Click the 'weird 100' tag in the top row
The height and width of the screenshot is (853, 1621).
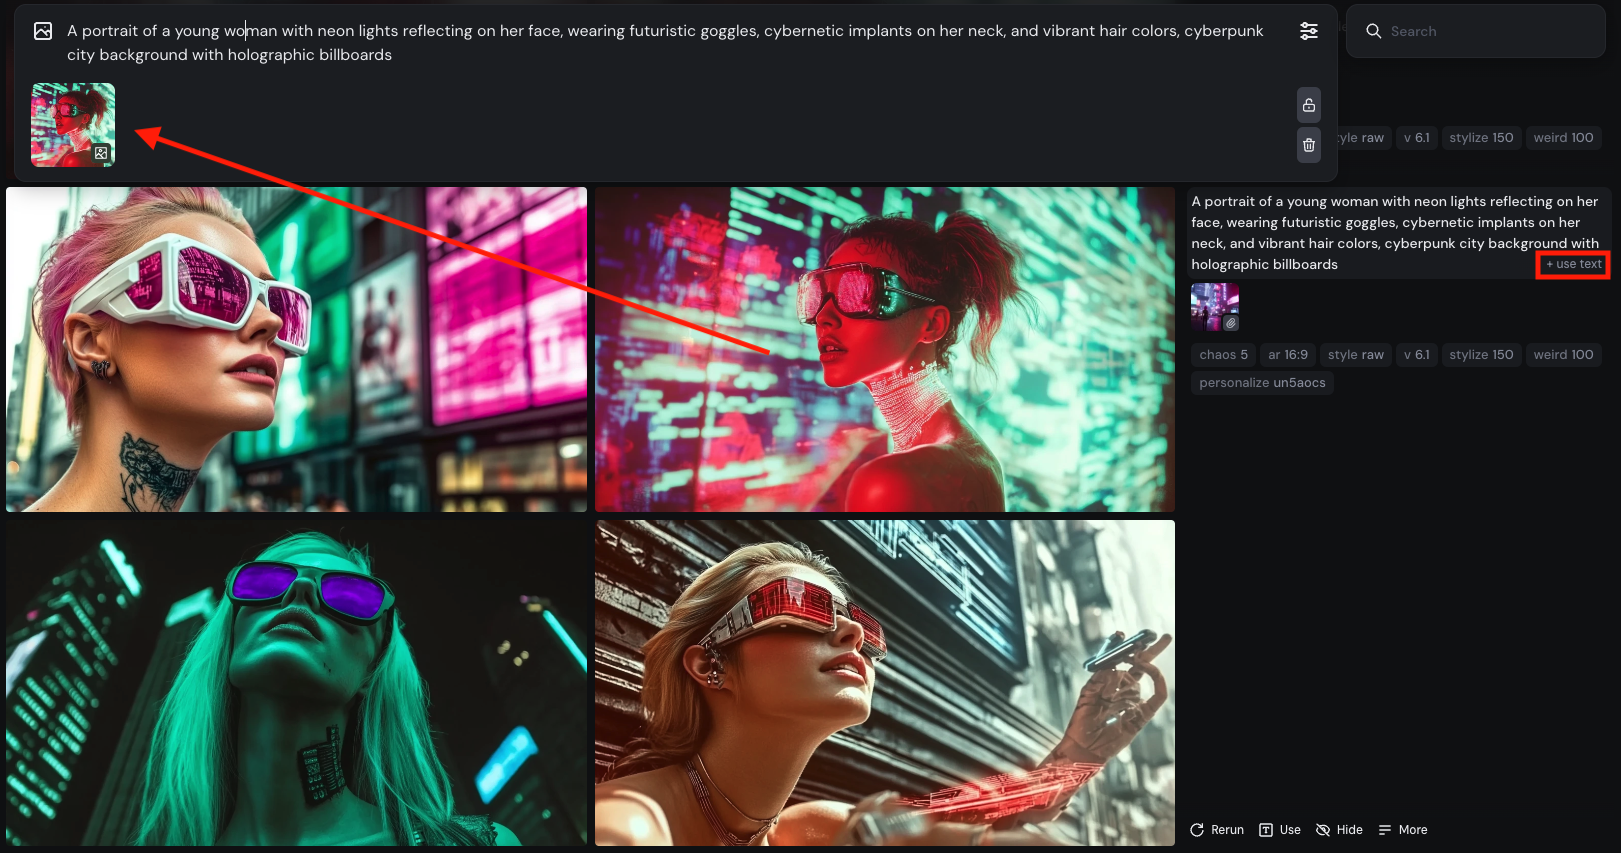coord(1563,138)
